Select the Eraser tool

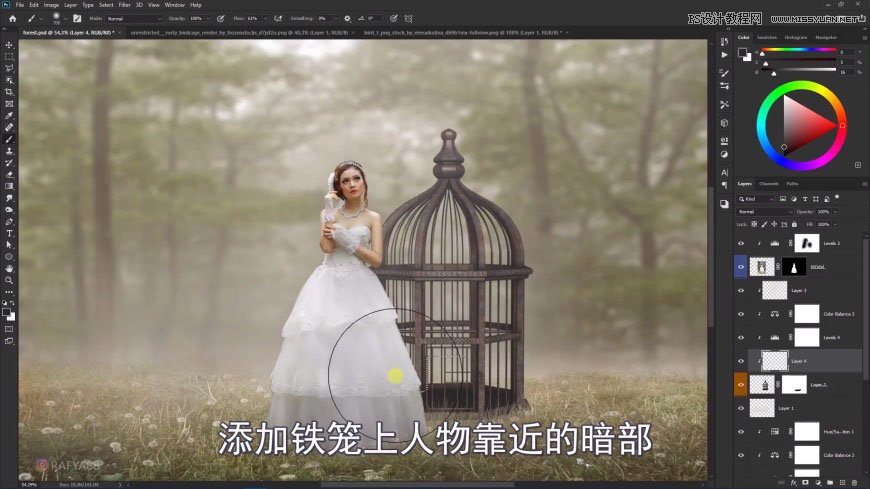[9, 174]
